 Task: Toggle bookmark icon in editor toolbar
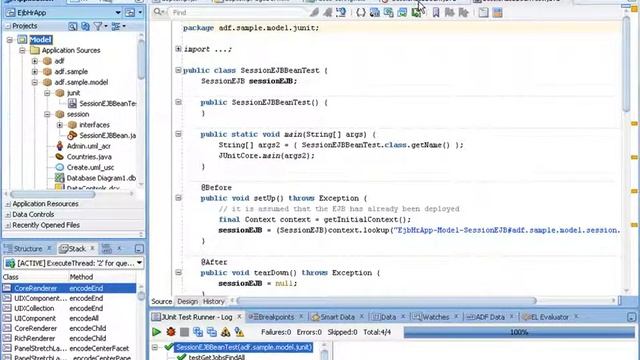436,13
